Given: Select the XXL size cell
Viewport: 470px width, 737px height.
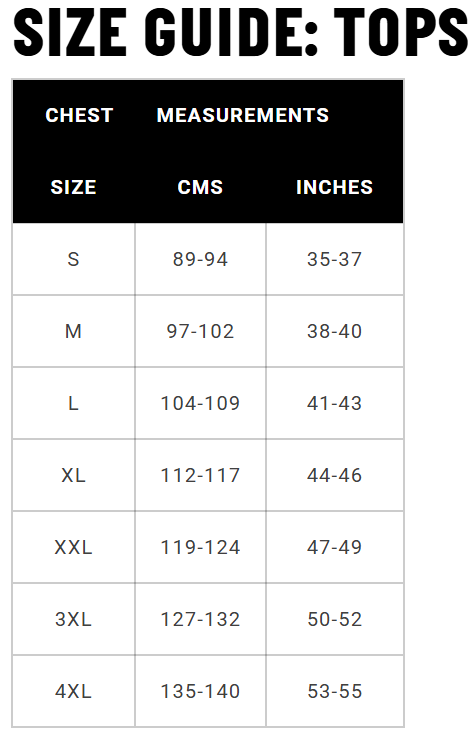Looking at the screenshot, I should tap(73, 547).
